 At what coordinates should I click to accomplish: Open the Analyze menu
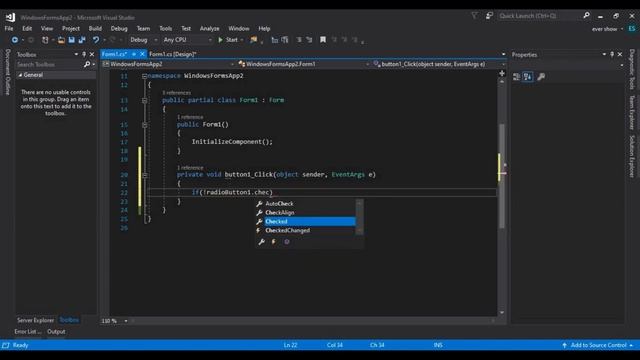point(209,29)
